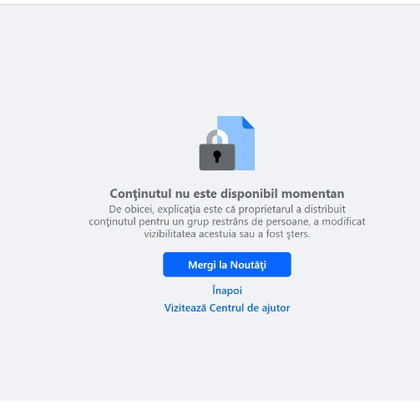Click the white footer strip at the bottom

(x=210, y=410)
